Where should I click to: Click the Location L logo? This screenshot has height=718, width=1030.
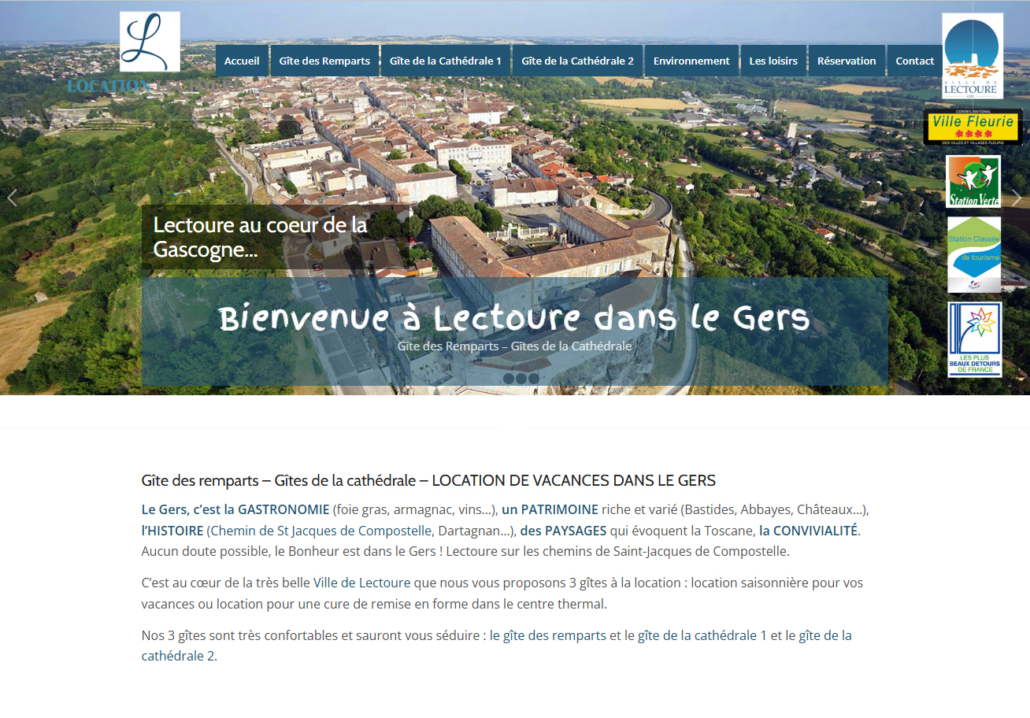(x=149, y=43)
